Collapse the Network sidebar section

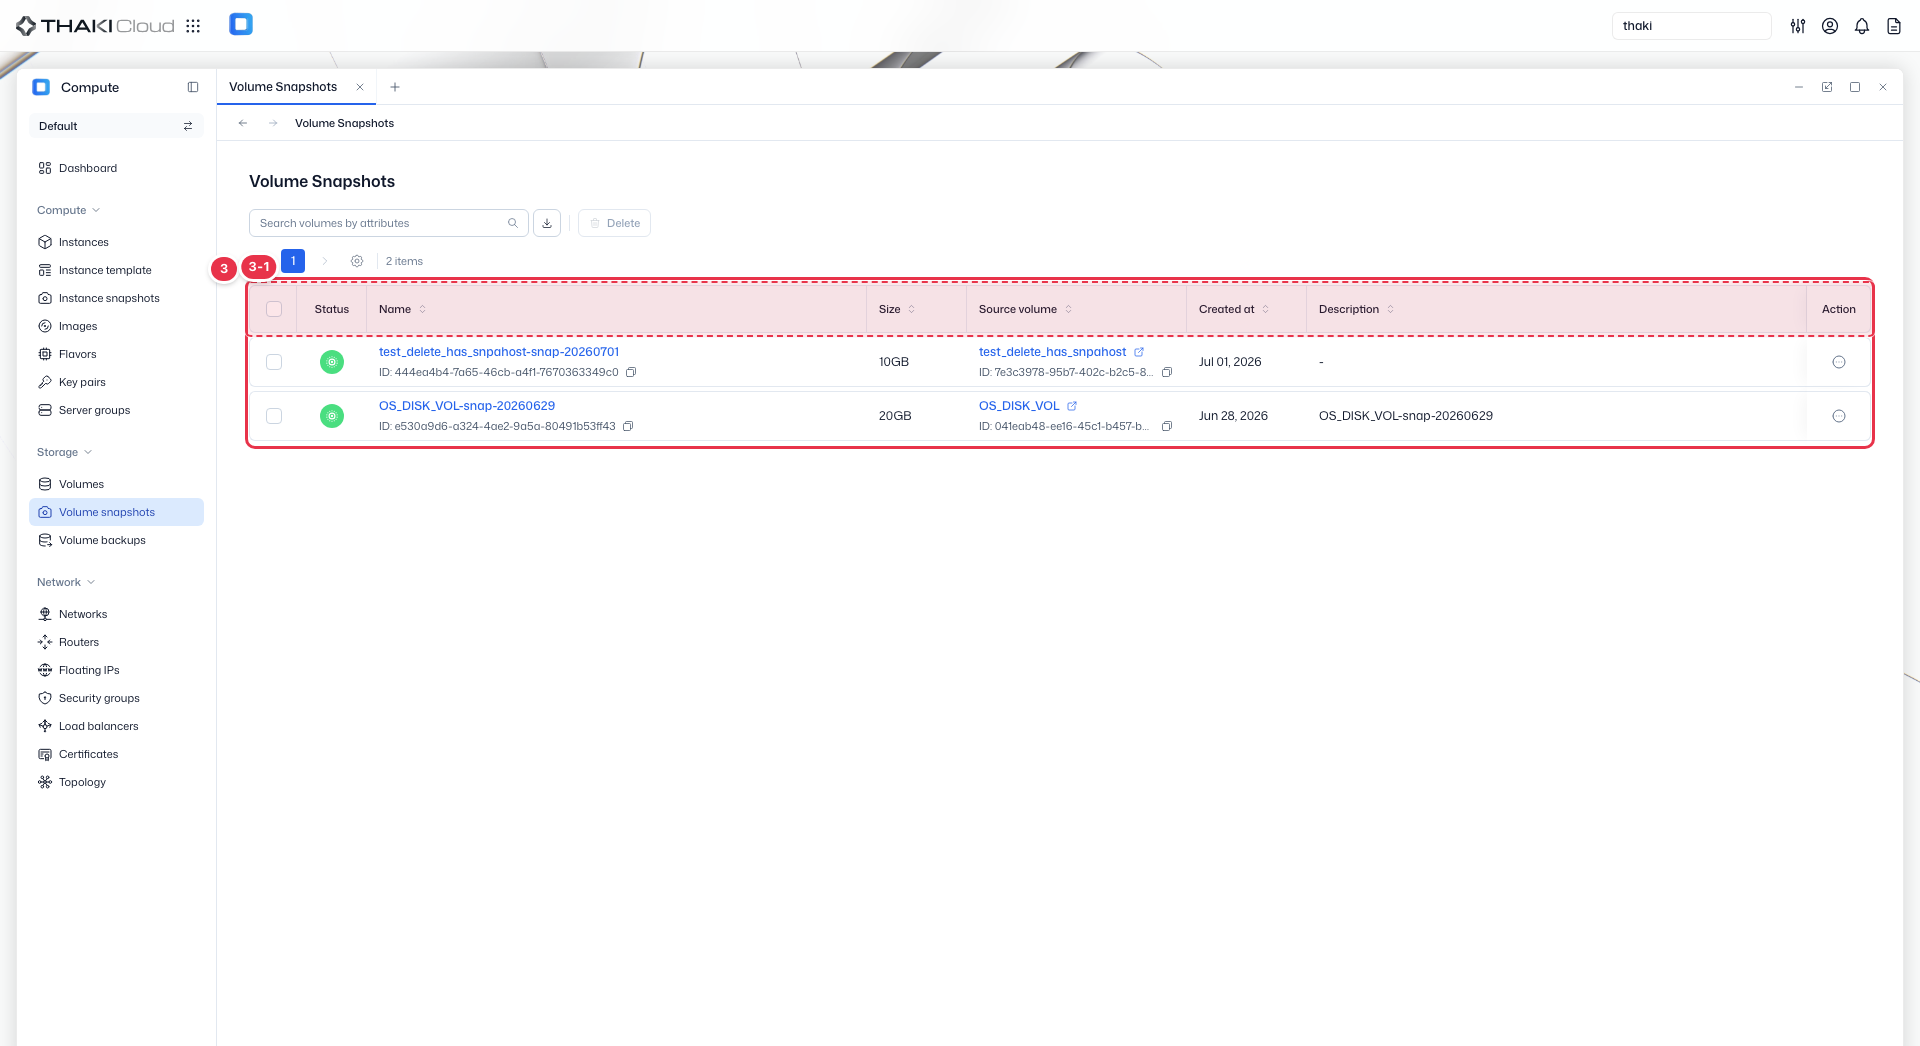(x=66, y=582)
